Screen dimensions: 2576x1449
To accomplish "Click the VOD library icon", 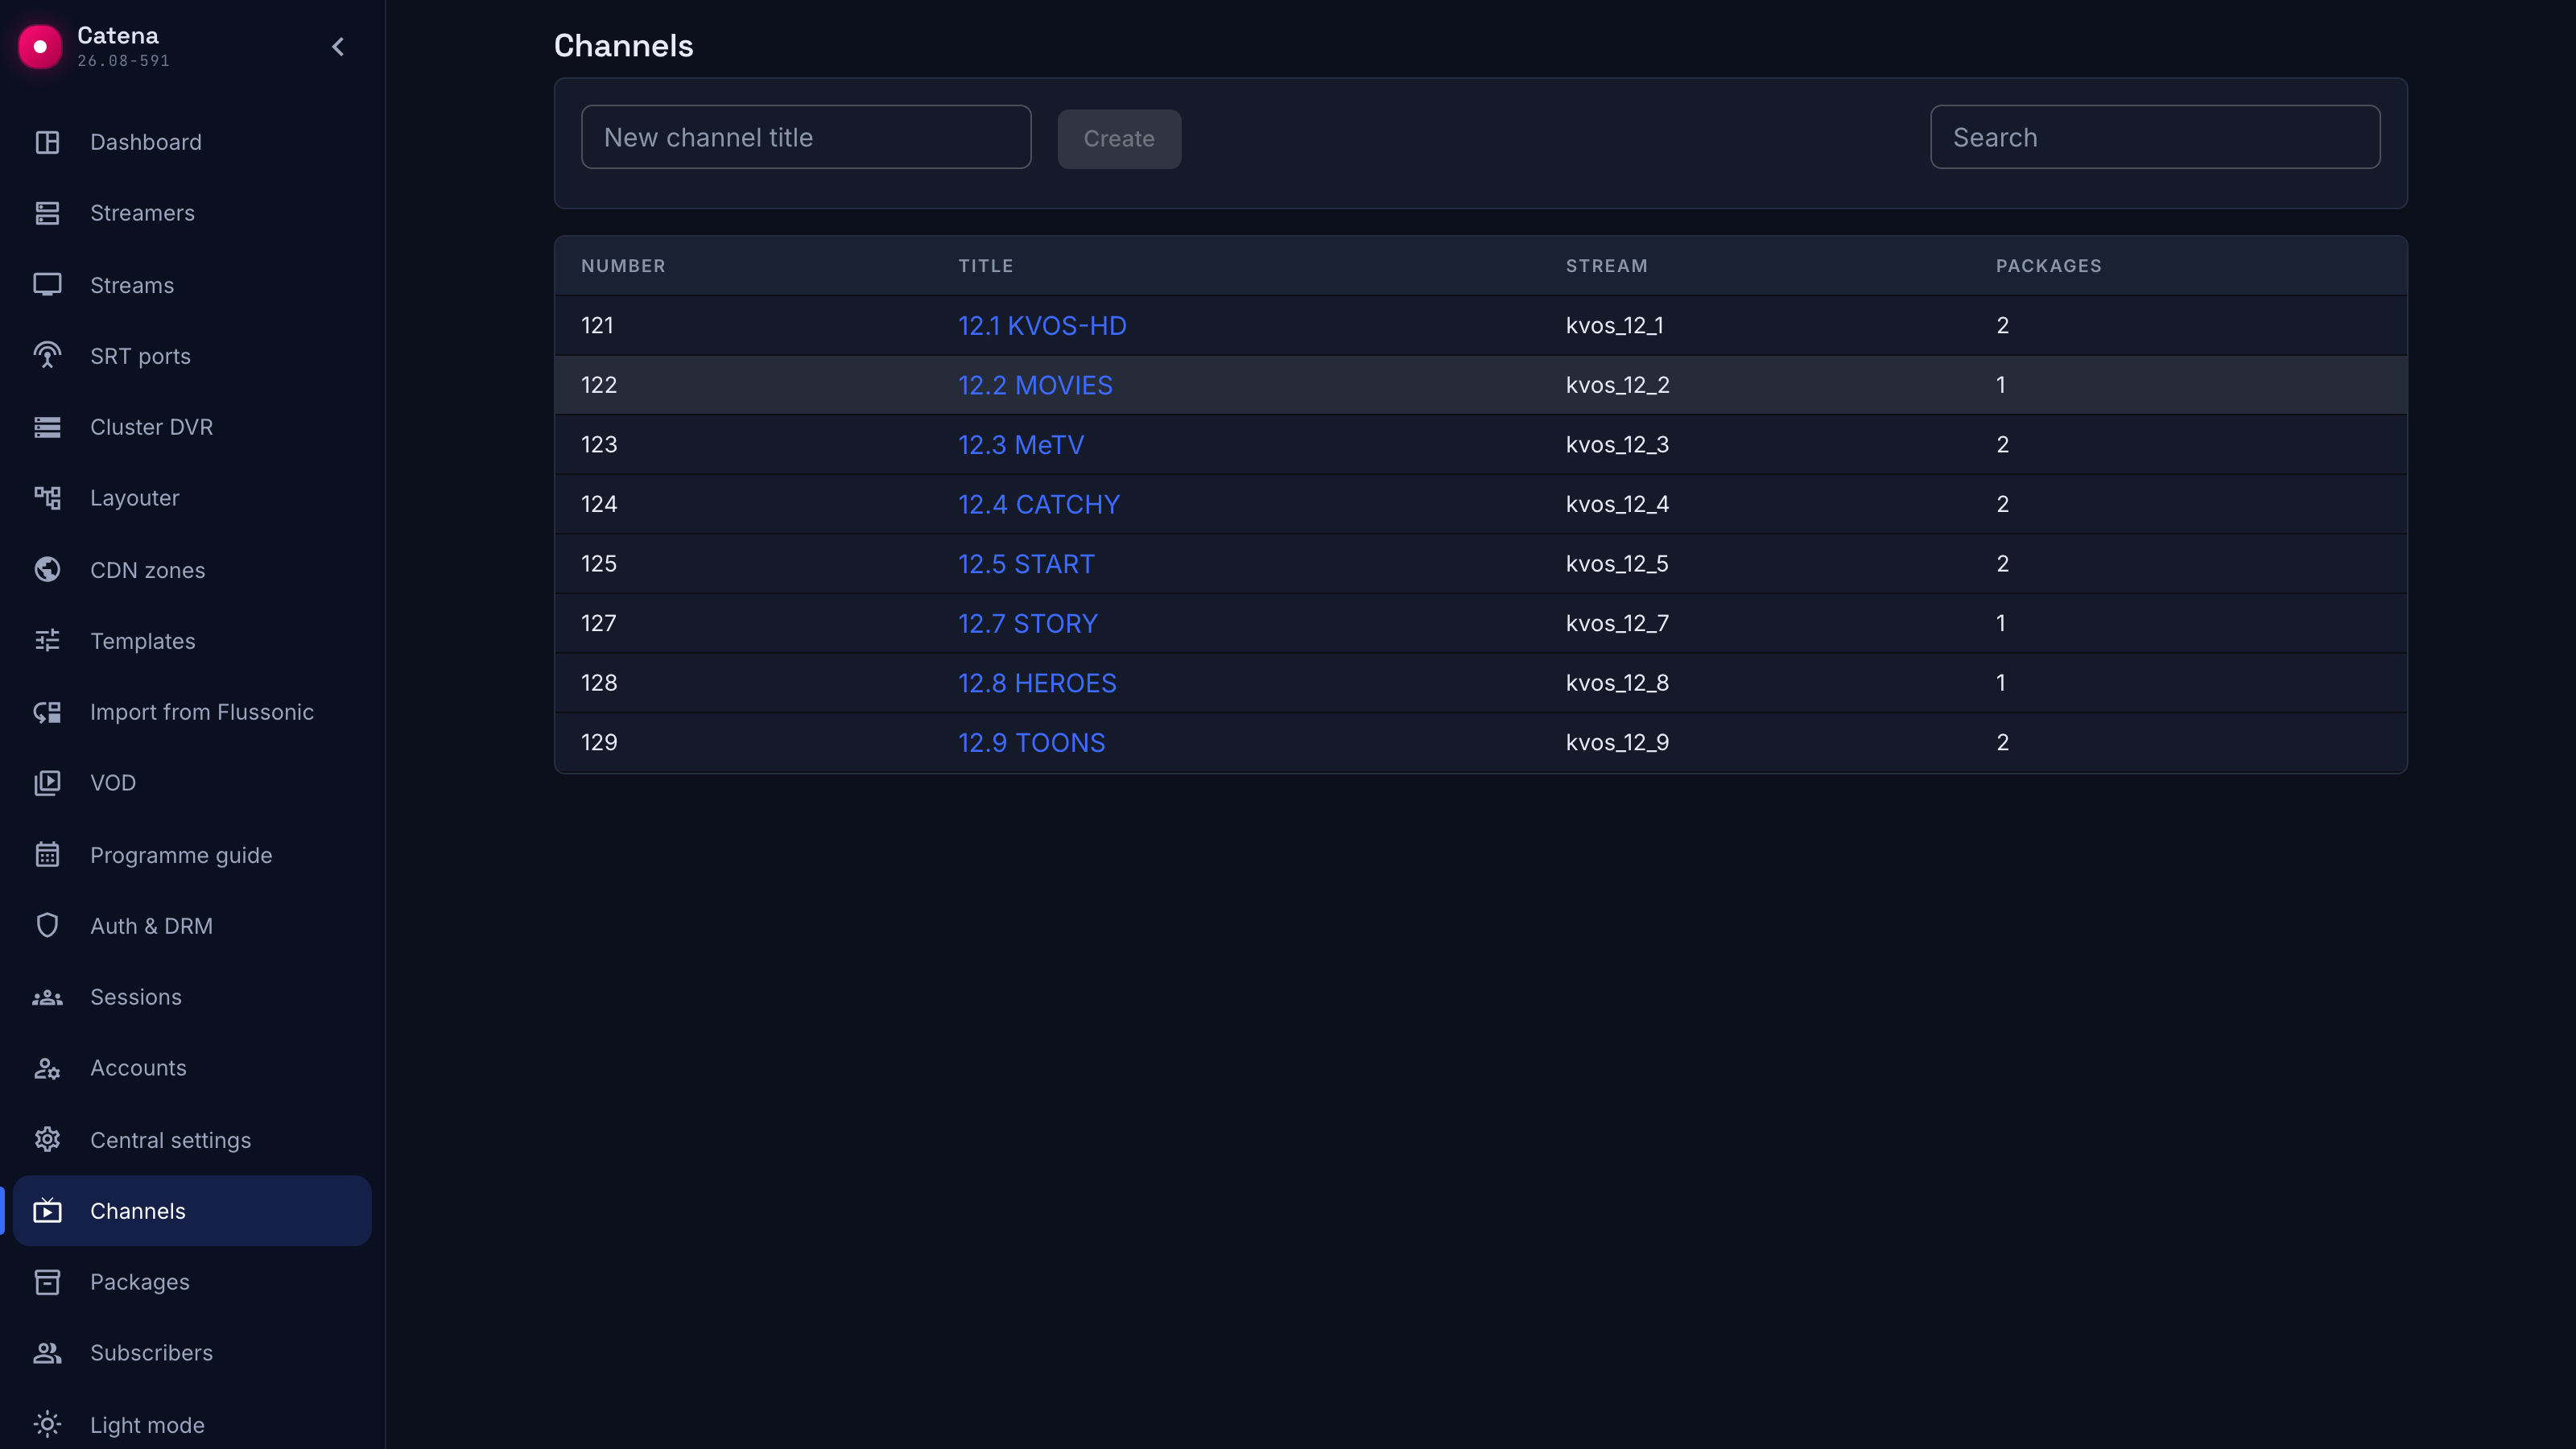I will pyautogui.click(x=47, y=783).
